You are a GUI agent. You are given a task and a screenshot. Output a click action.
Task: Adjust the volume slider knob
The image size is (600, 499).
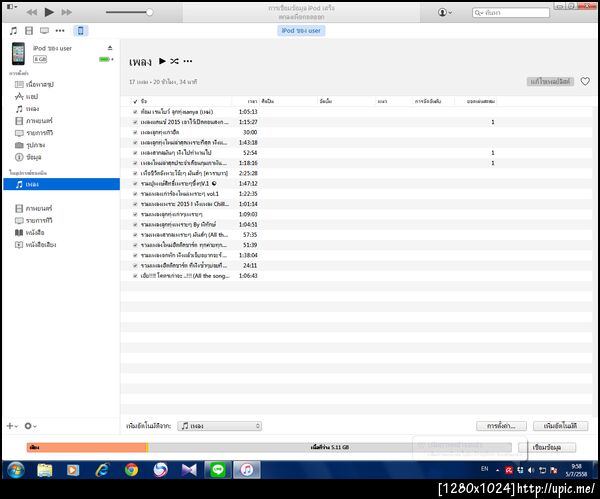click(150, 12)
